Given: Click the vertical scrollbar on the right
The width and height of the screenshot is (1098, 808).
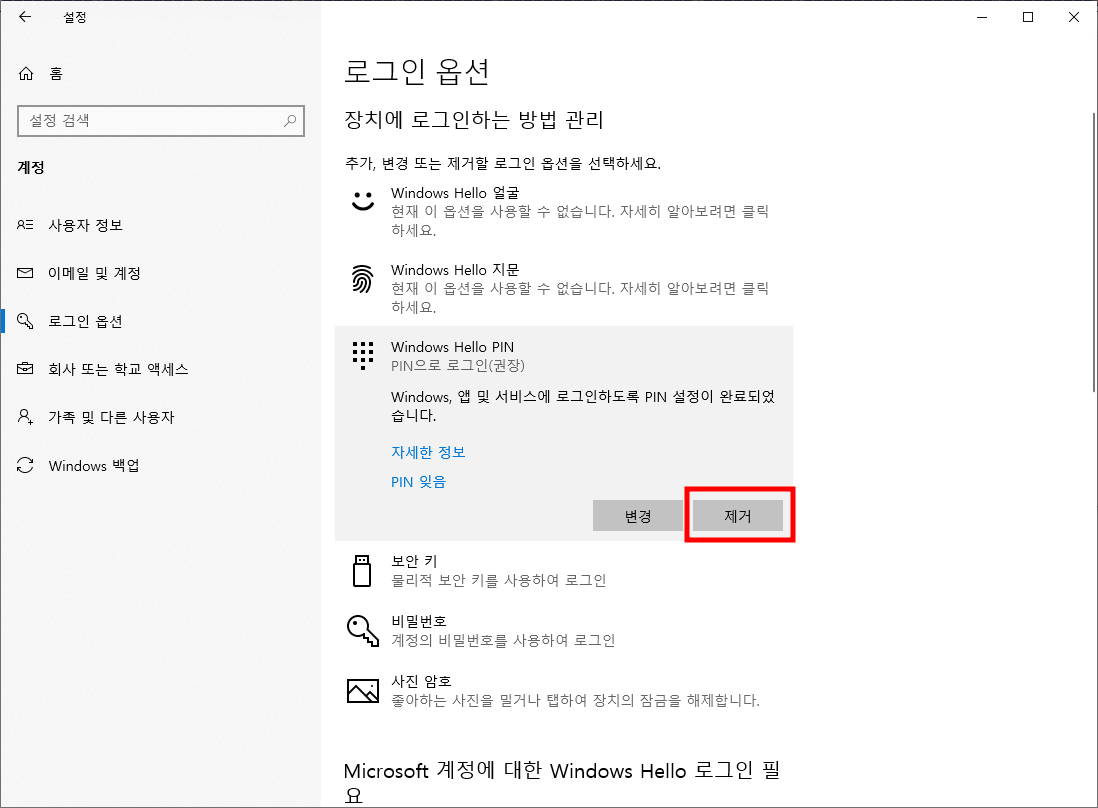Looking at the screenshot, I should (1094, 252).
